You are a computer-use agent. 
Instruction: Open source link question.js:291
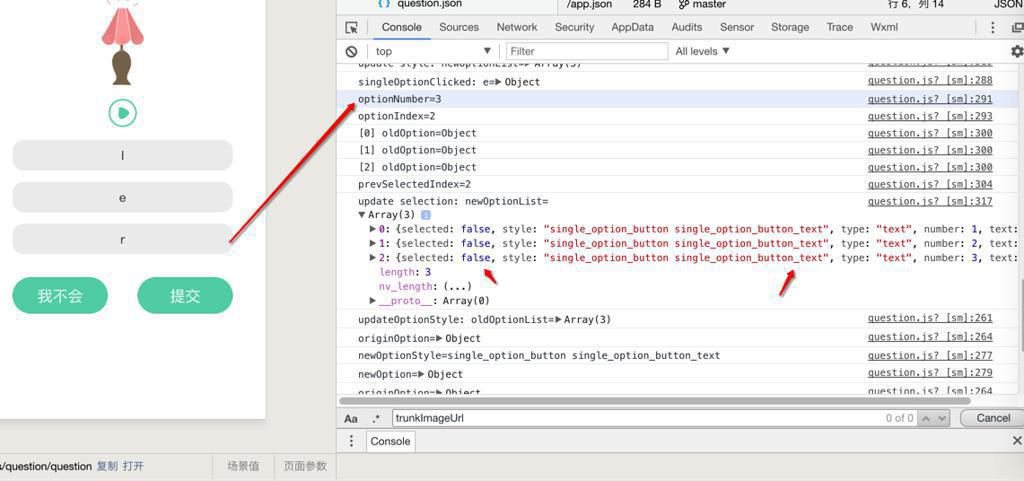tap(930, 99)
